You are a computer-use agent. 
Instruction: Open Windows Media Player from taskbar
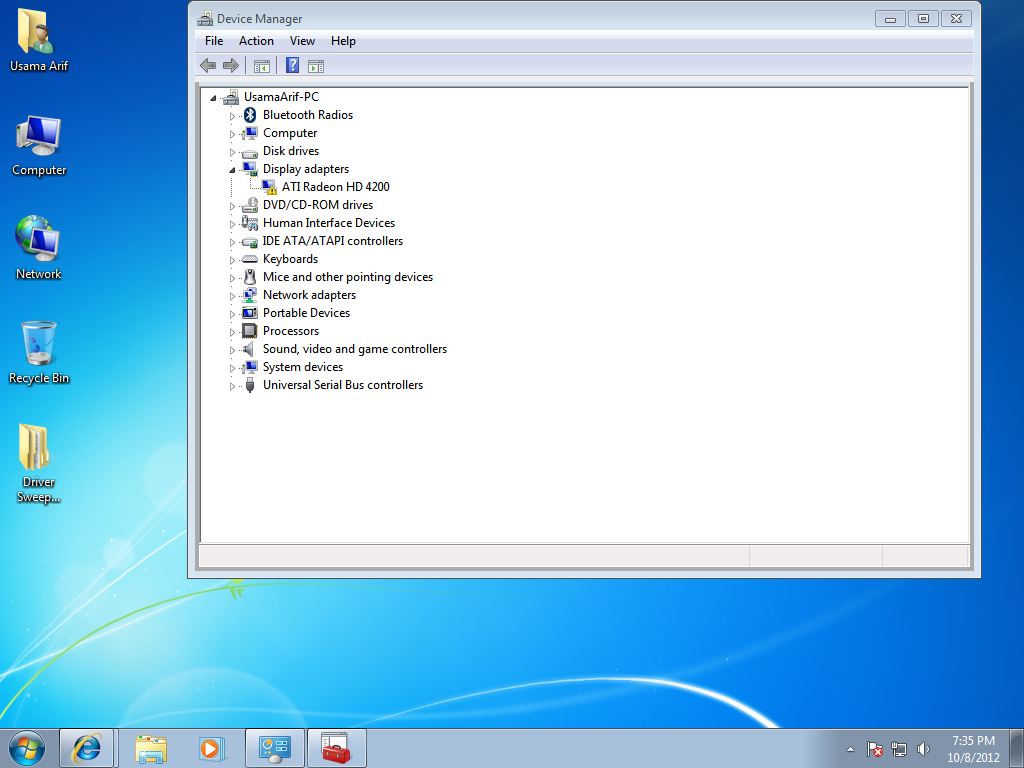point(211,748)
